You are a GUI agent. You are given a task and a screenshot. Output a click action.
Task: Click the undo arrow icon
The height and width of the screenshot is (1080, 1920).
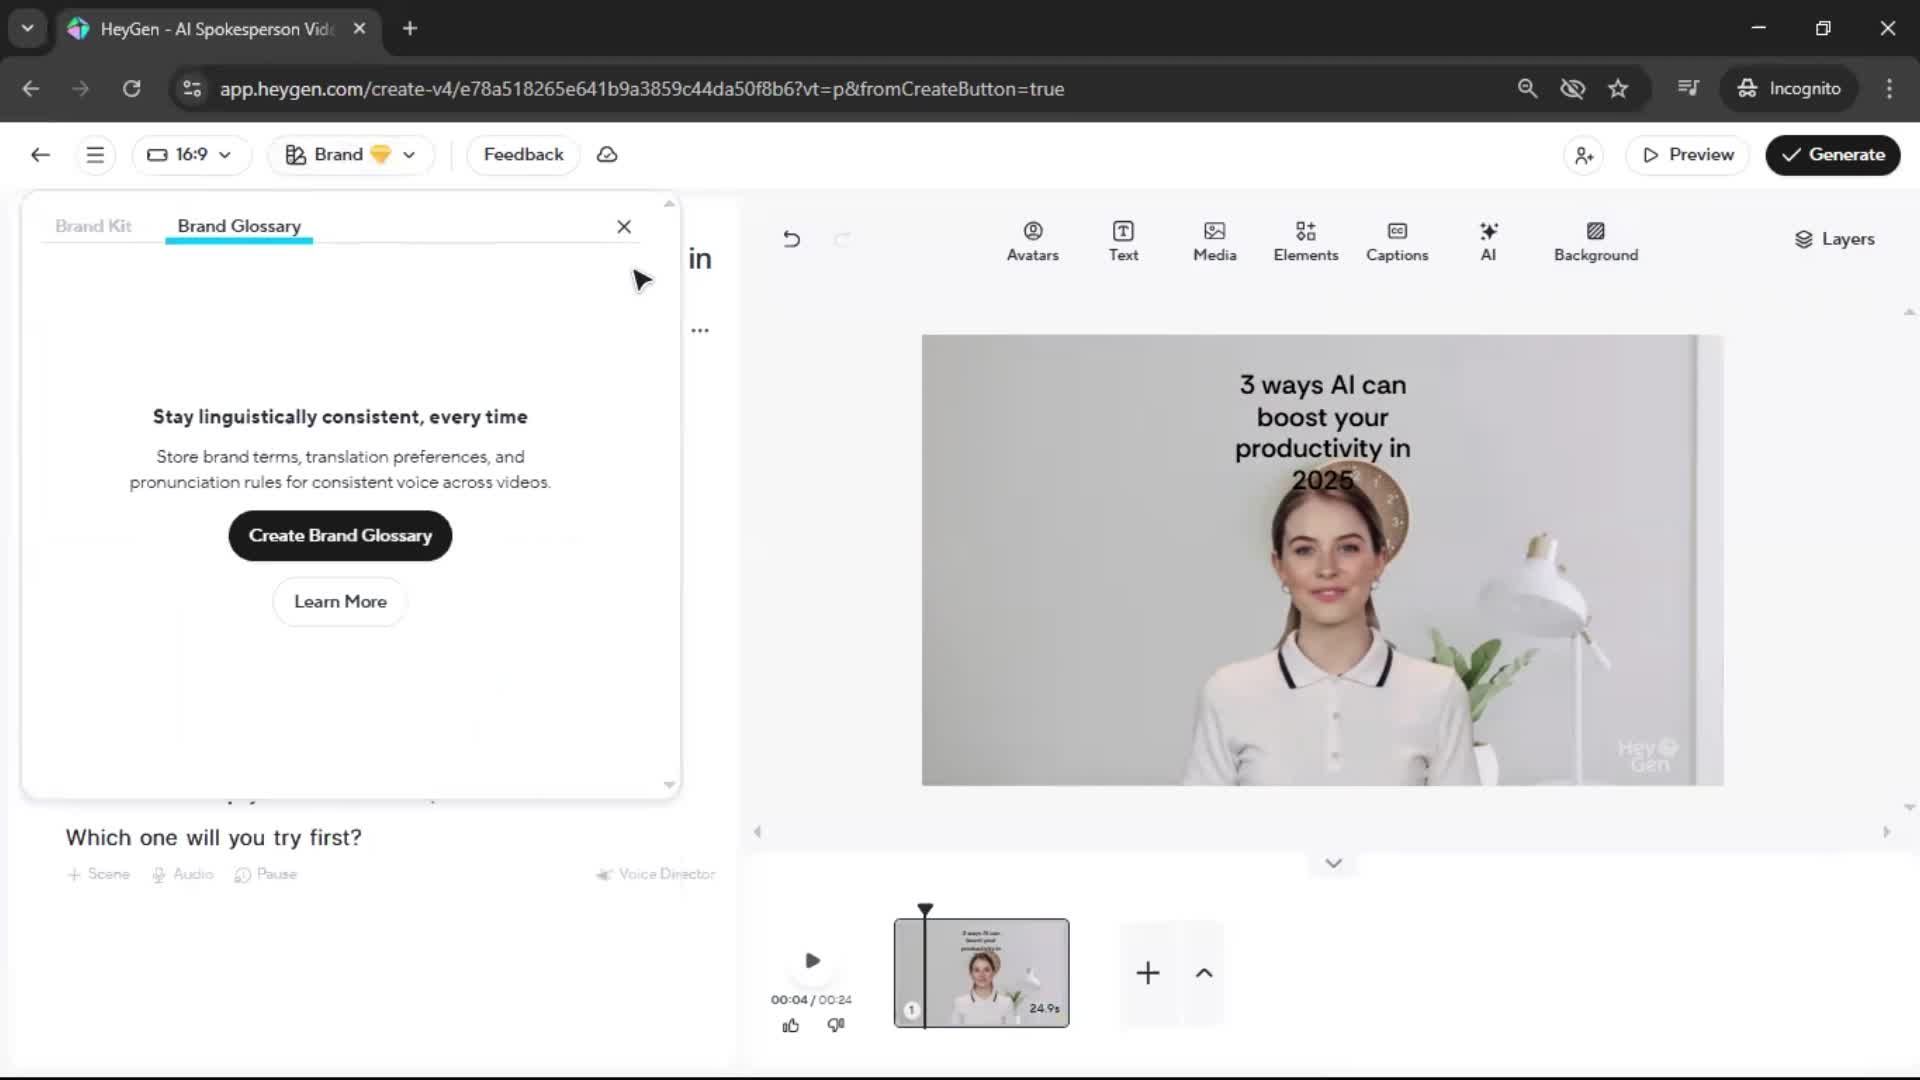pyautogui.click(x=791, y=239)
